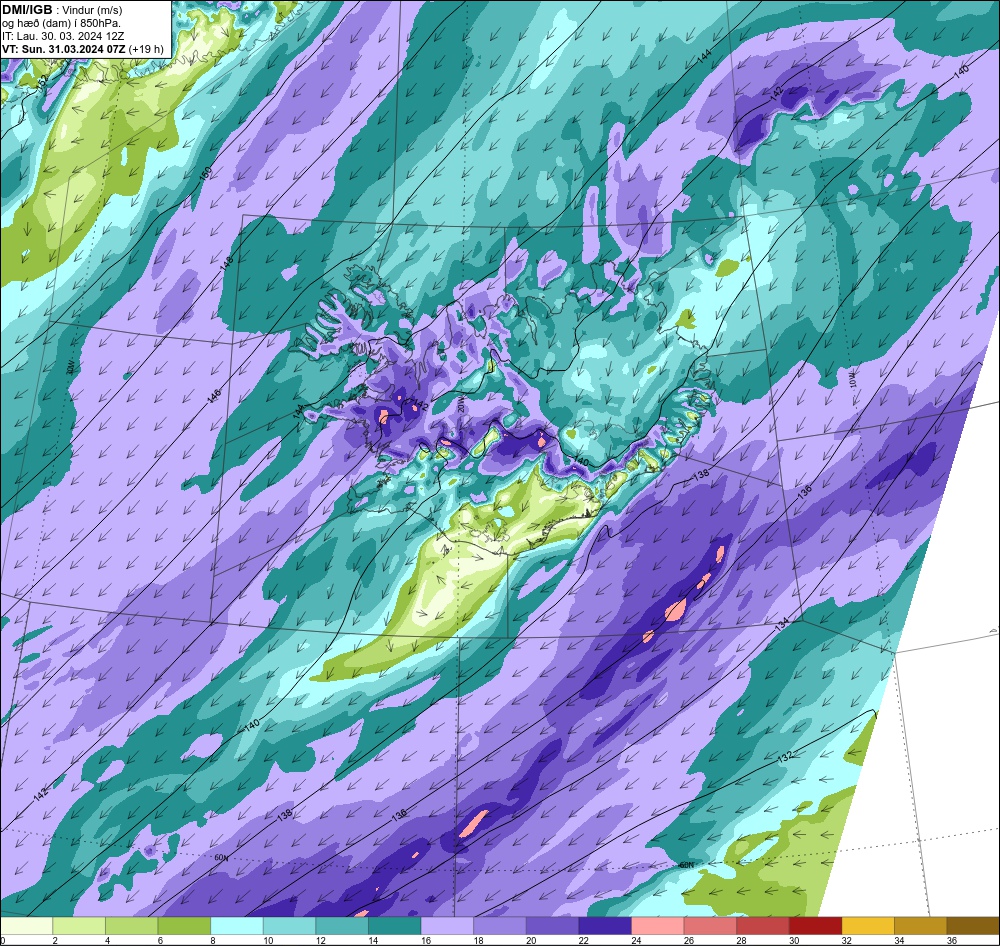The height and width of the screenshot is (946, 1000).
Task: Select the '150' contour label on the map
Action: coord(205,174)
